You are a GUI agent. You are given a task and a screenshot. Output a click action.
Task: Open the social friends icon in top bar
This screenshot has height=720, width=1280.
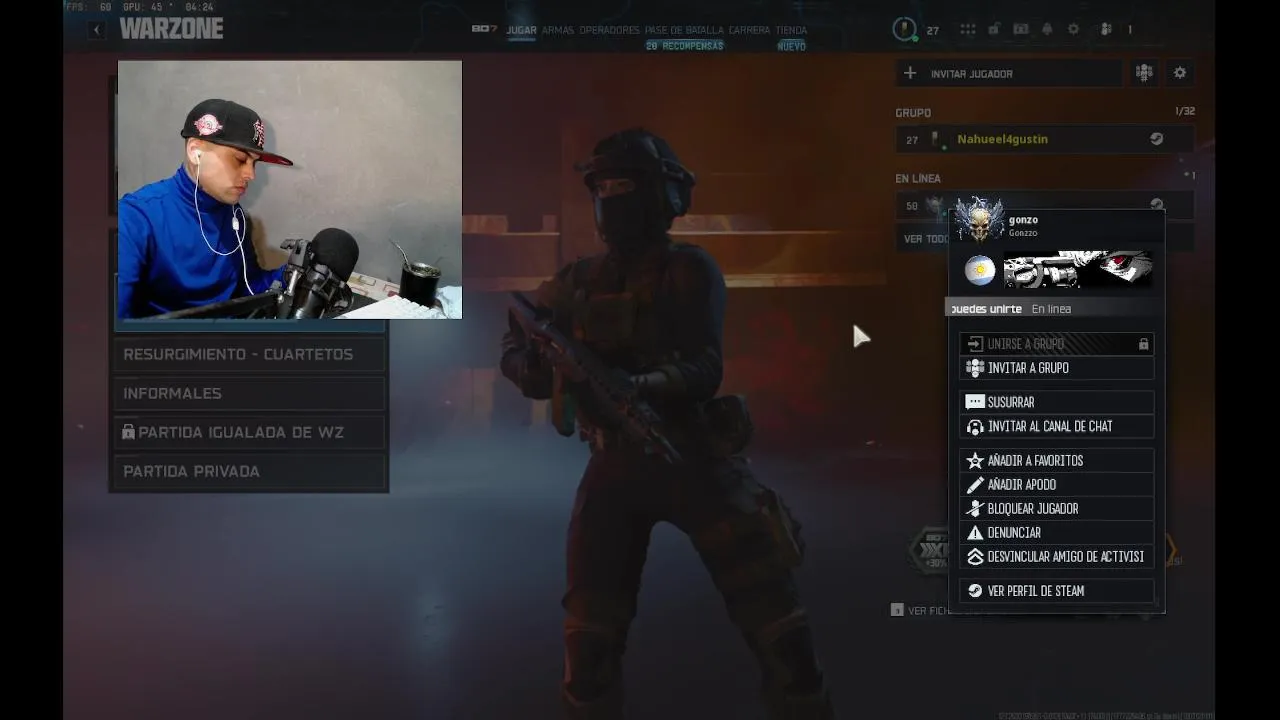pyautogui.click(x=1106, y=30)
